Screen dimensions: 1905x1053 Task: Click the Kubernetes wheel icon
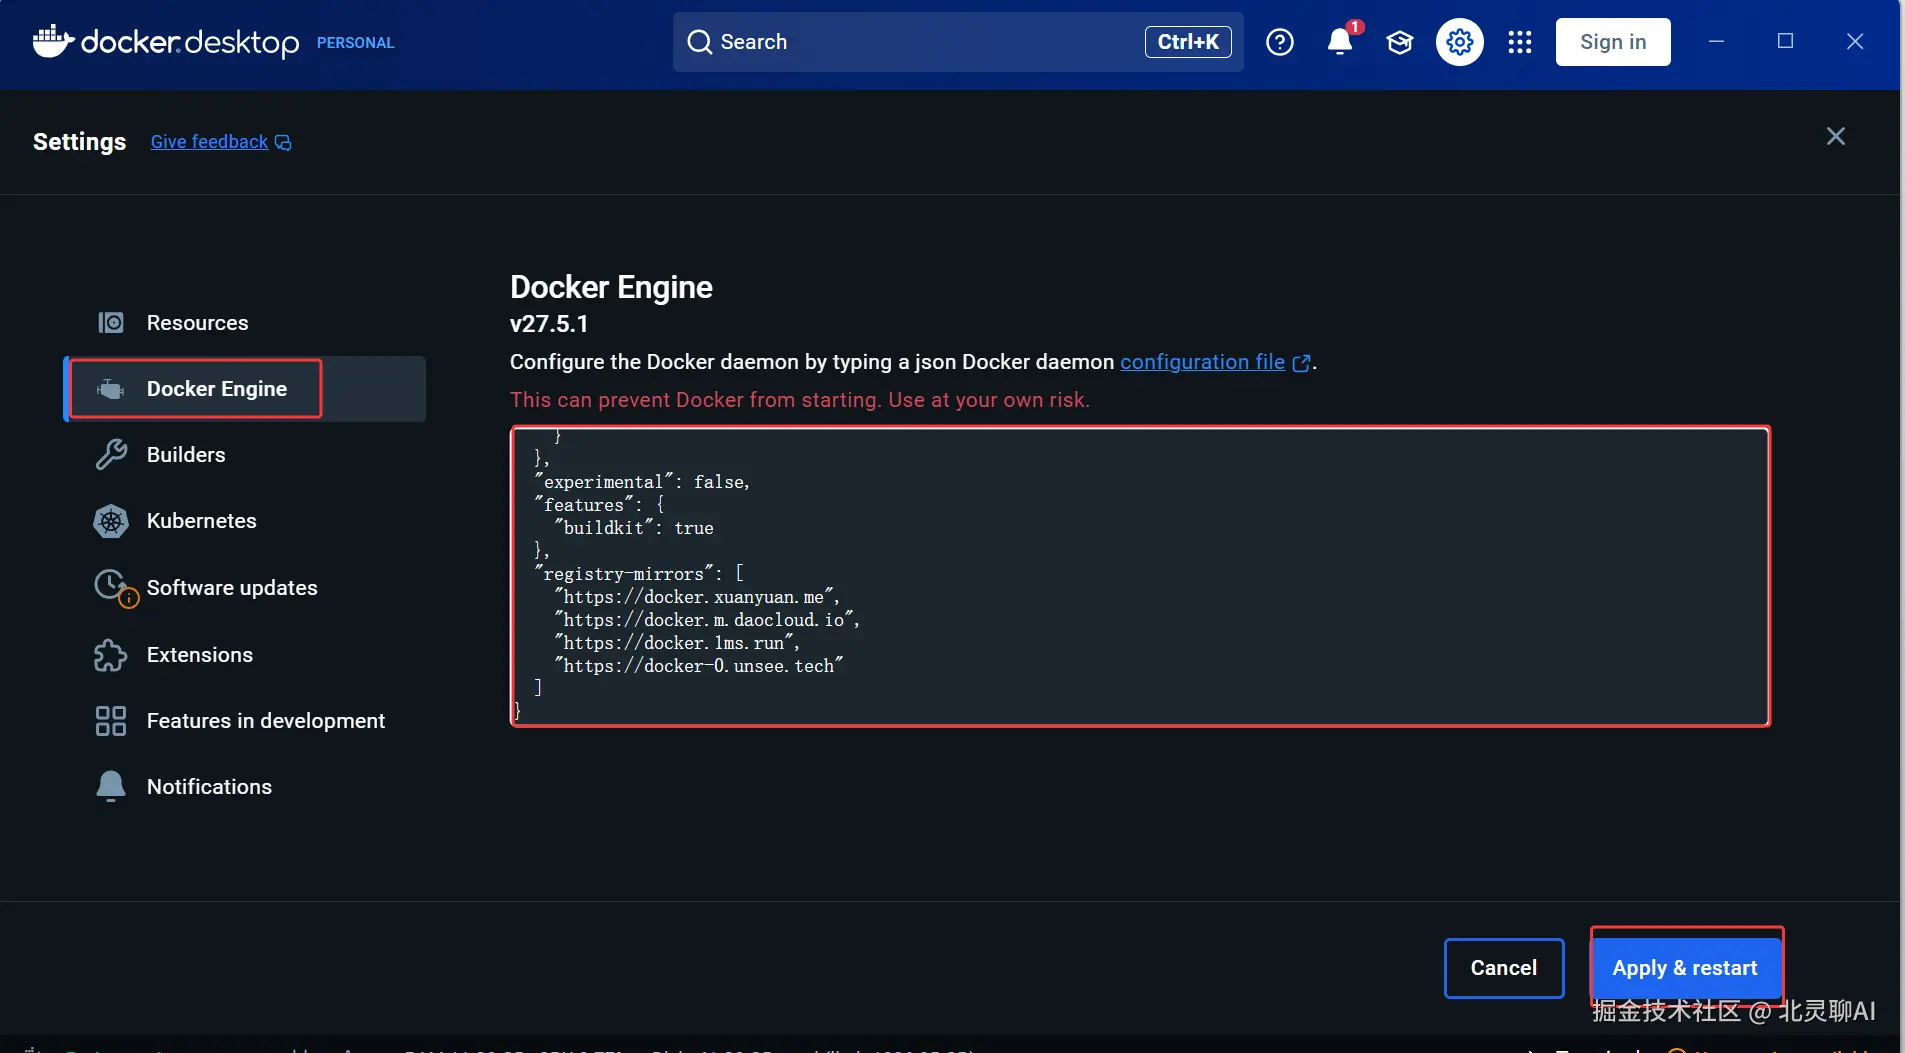pyautogui.click(x=111, y=521)
